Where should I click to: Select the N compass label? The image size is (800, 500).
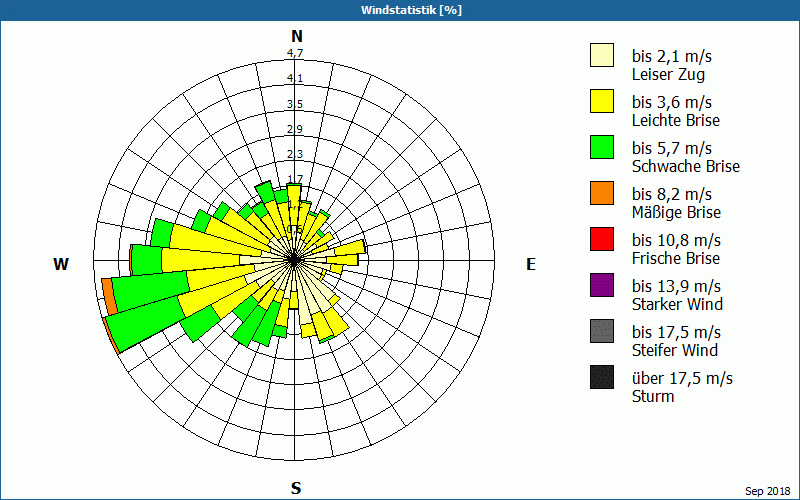[296, 36]
